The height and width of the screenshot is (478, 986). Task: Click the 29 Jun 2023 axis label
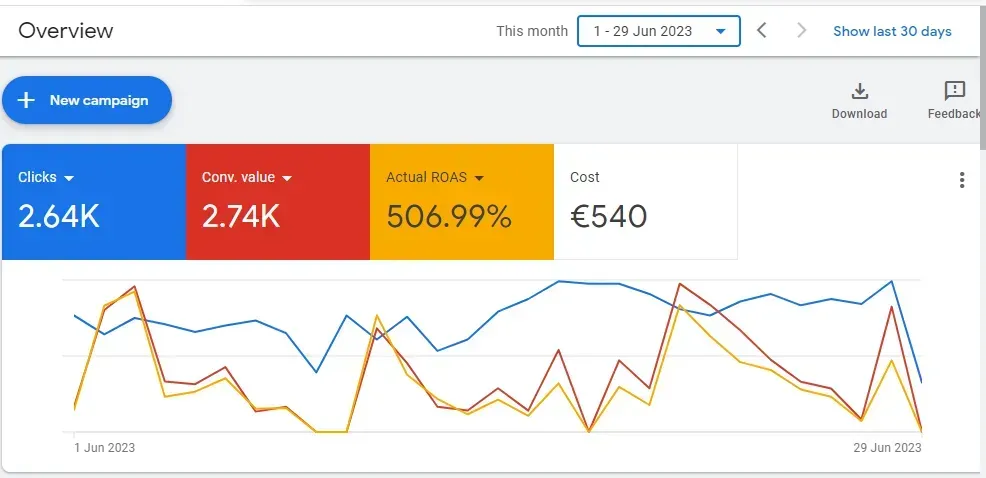click(x=887, y=448)
